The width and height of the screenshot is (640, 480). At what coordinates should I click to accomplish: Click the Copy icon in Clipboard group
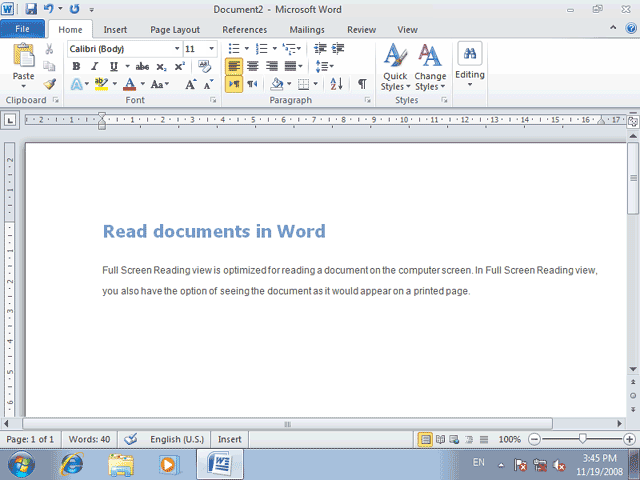(x=49, y=66)
